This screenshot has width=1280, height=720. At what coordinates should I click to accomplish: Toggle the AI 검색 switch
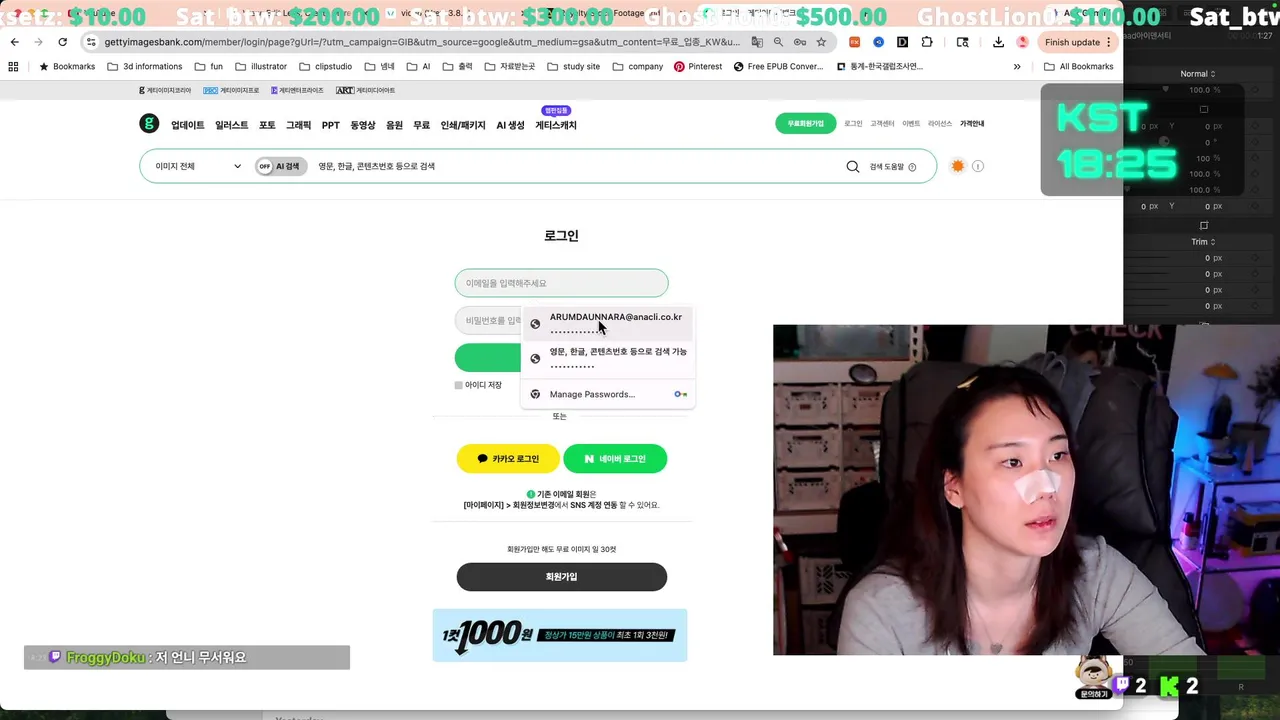(x=281, y=166)
